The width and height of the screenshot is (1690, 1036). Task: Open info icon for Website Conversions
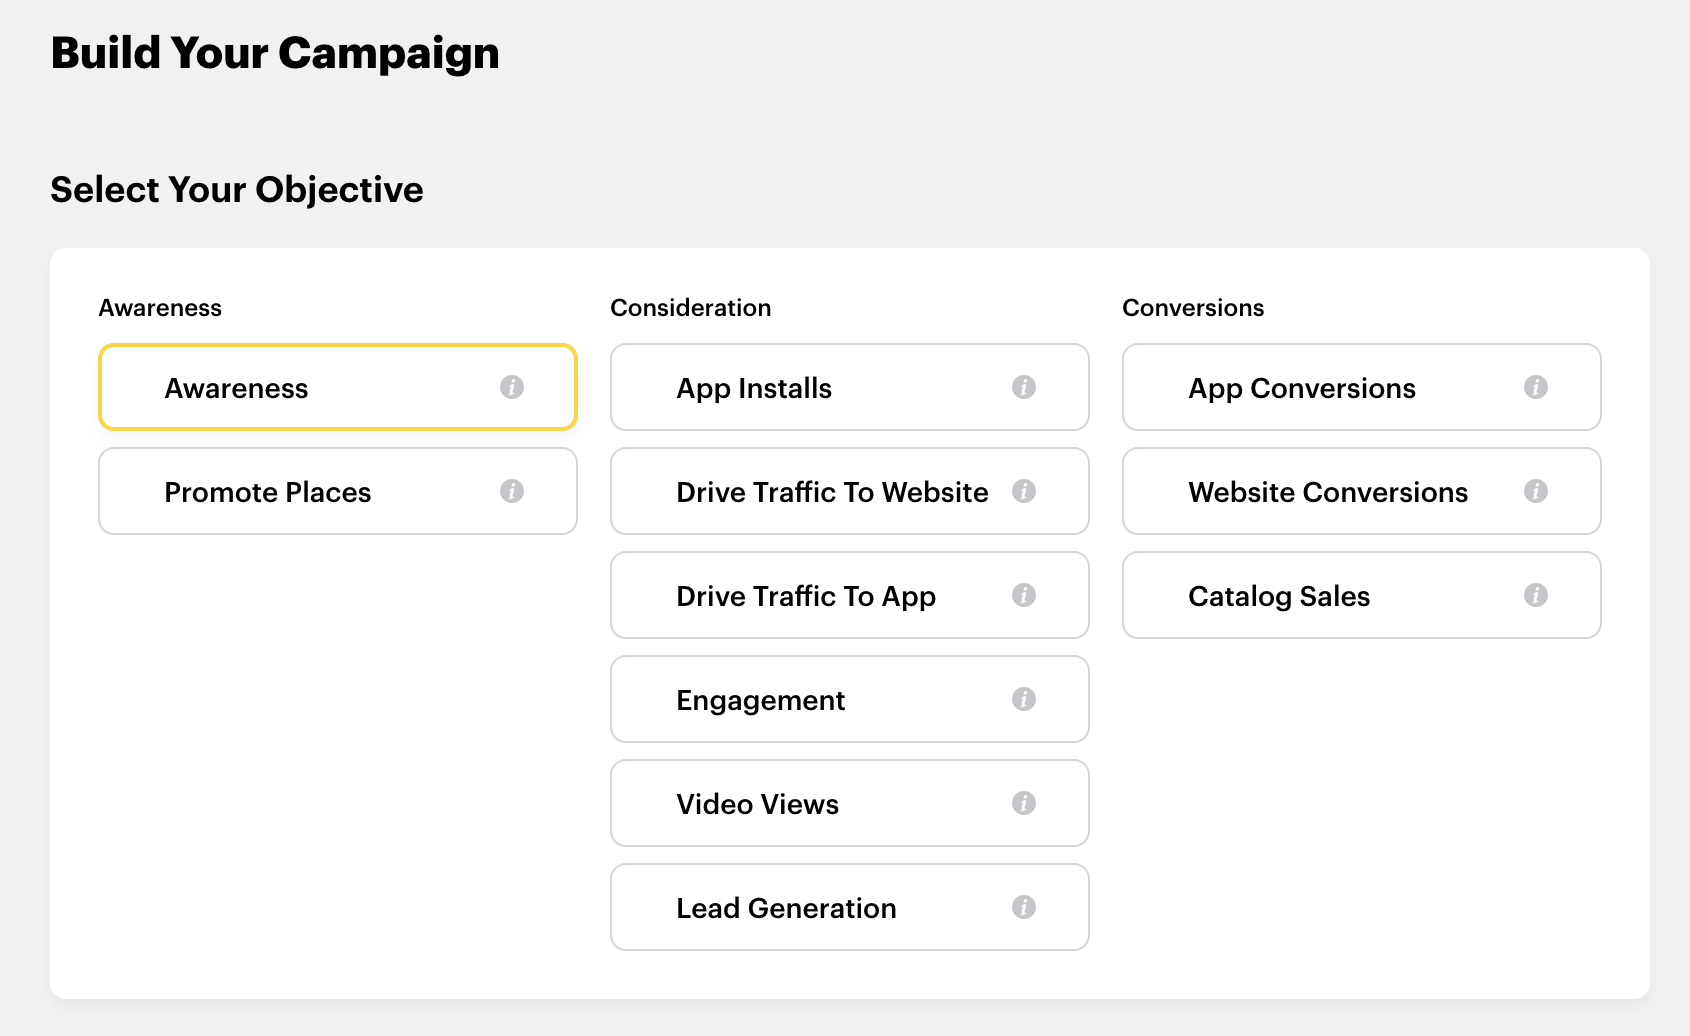1535,491
